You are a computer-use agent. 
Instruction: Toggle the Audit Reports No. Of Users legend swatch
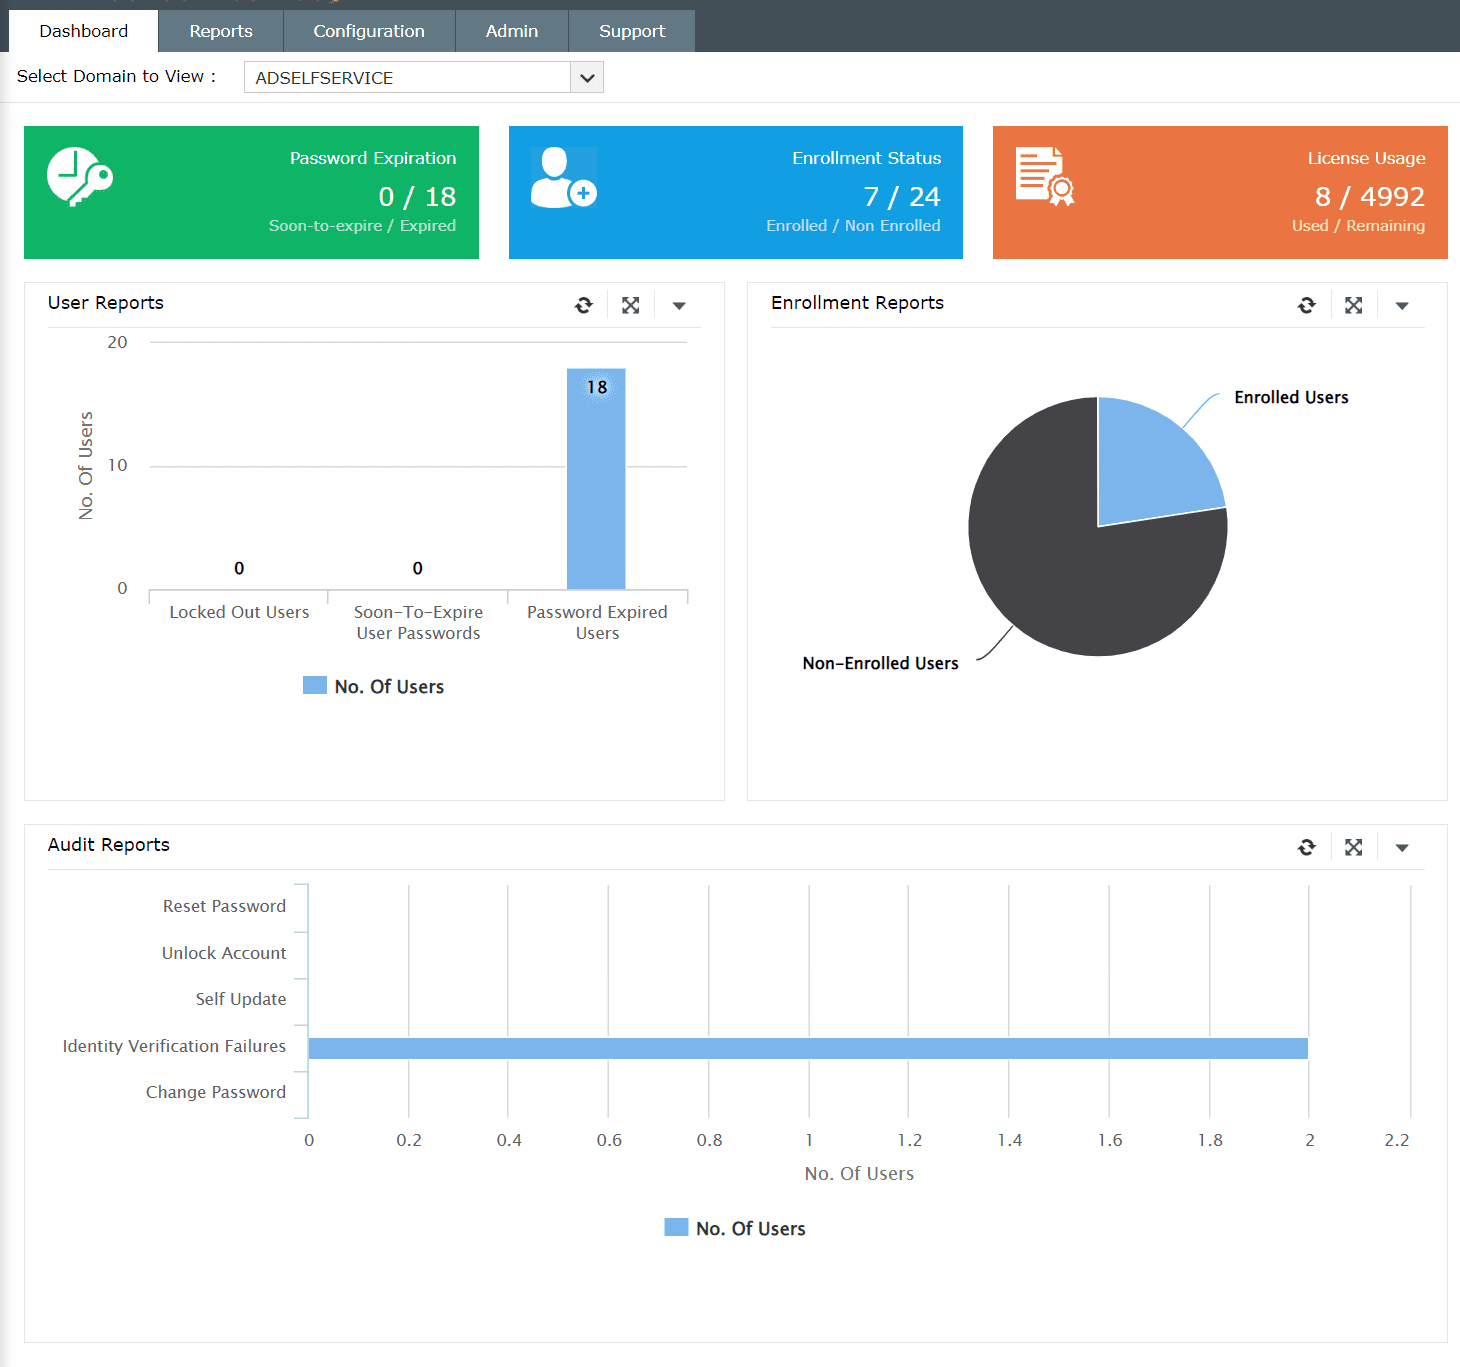pos(676,1227)
